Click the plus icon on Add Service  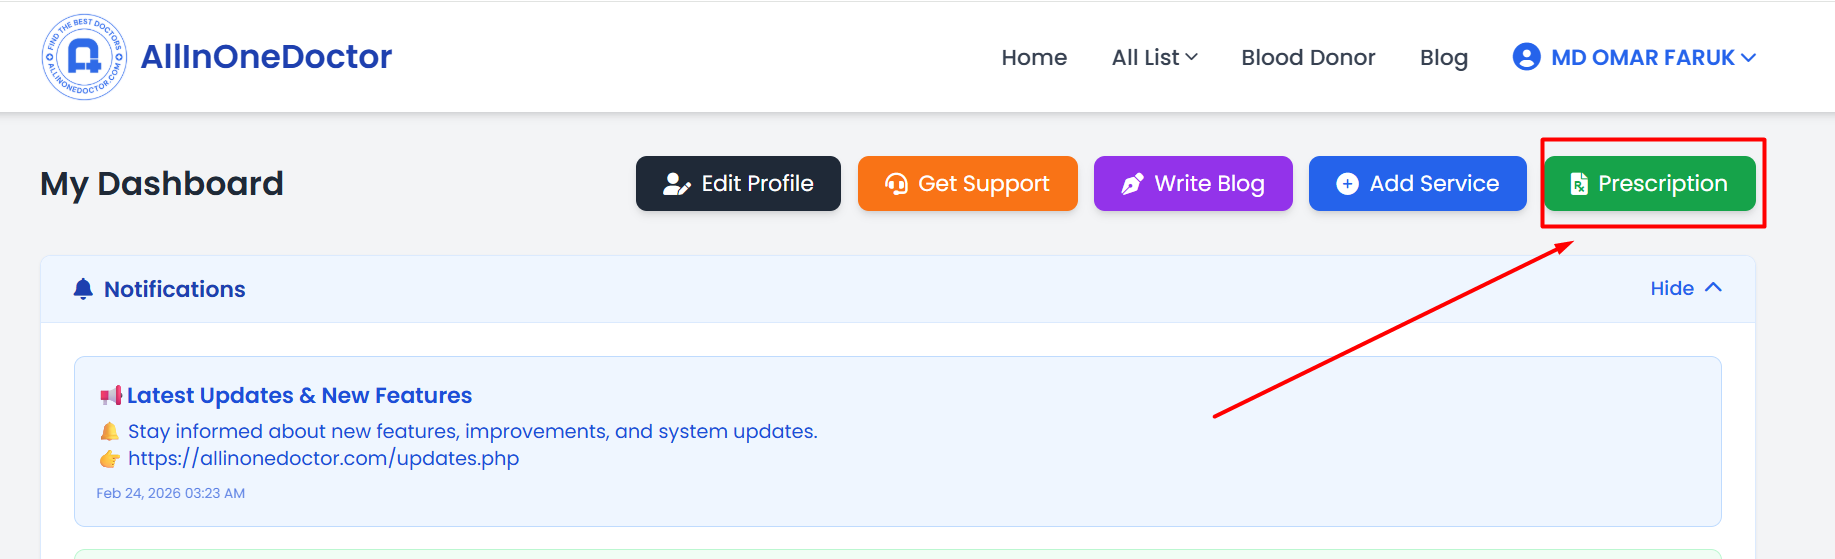tap(1347, 184)
